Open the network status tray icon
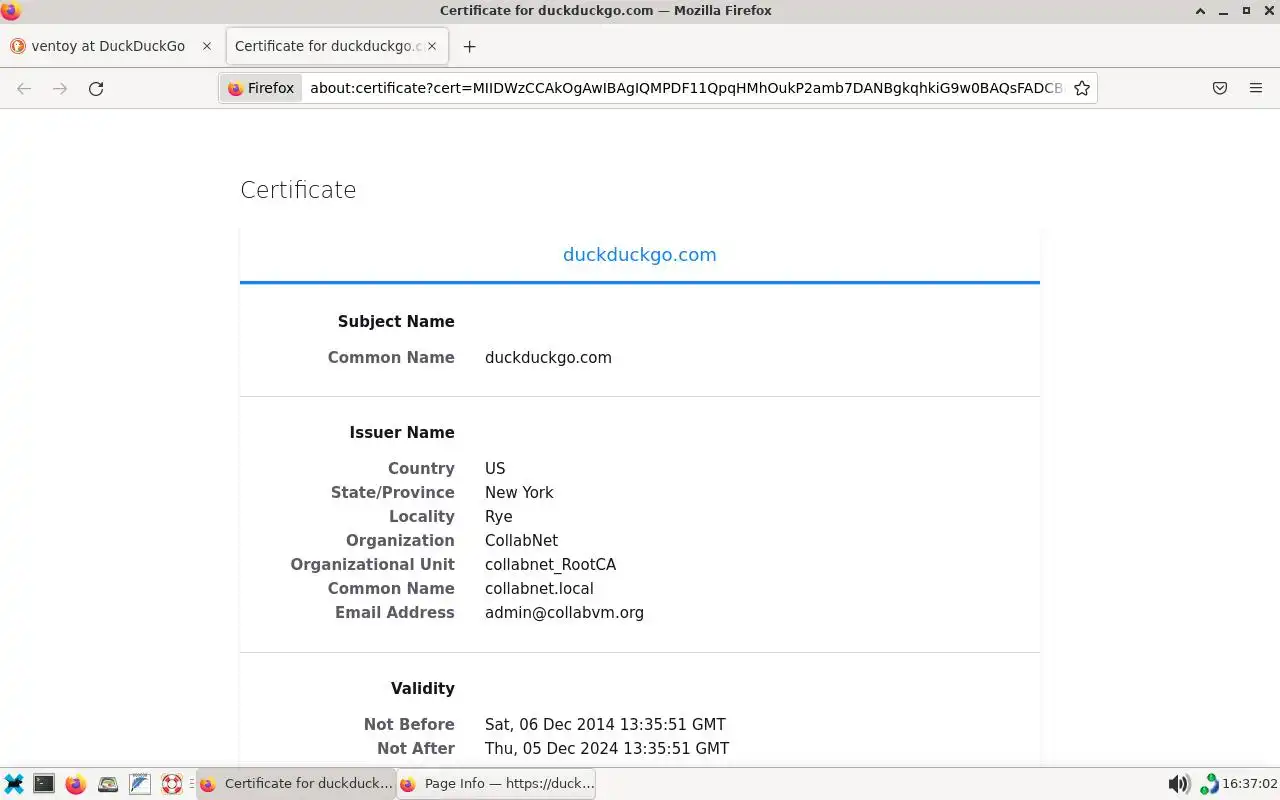The image size is (1280, 800). pyautogui.click(x=1209, y=784)
